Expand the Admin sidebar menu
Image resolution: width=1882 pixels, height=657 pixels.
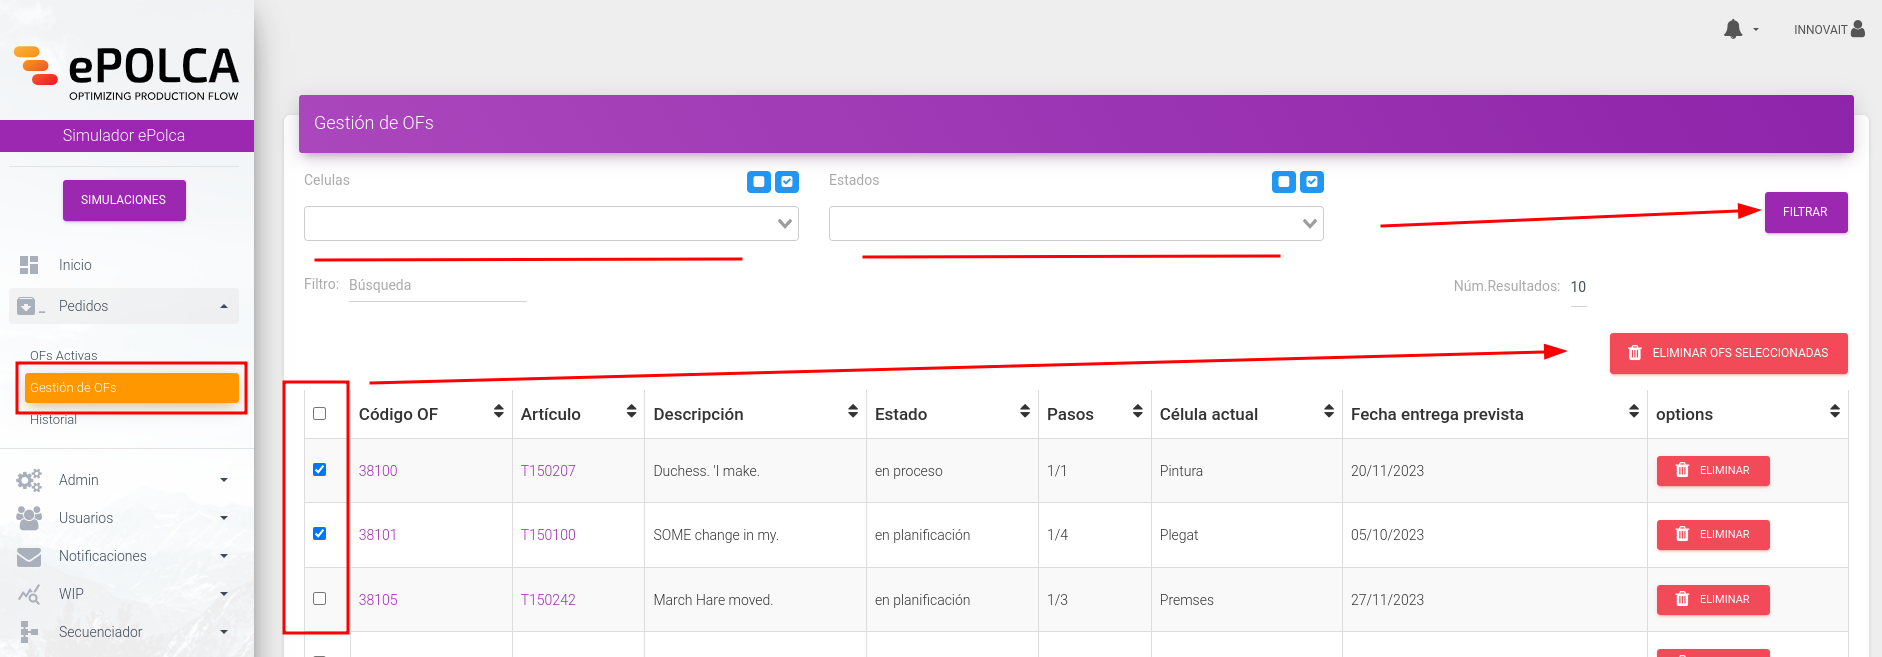[x=124, y=480]
